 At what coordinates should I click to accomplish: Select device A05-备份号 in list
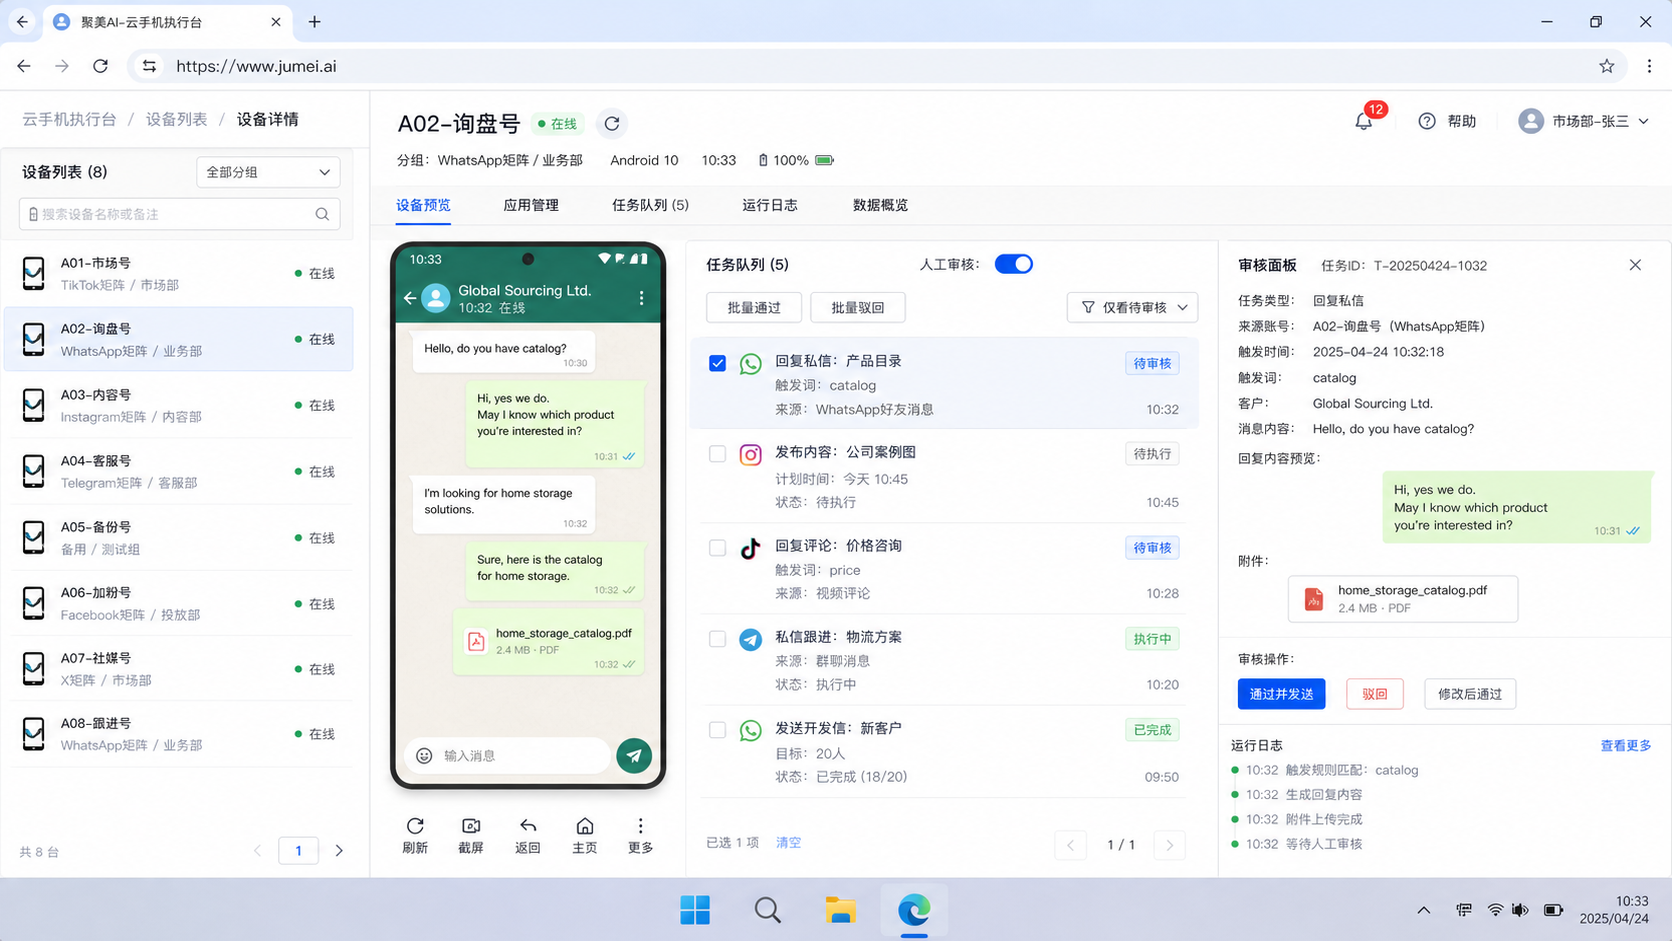[179, 537]
